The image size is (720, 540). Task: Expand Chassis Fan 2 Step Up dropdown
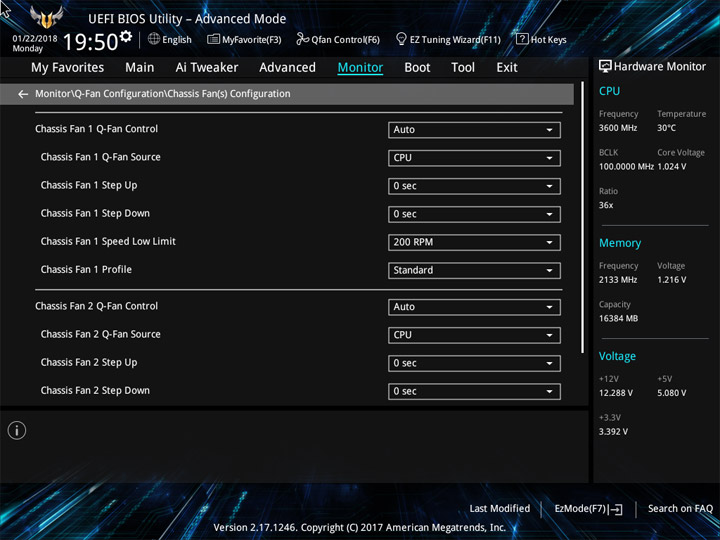click(474, 364)
